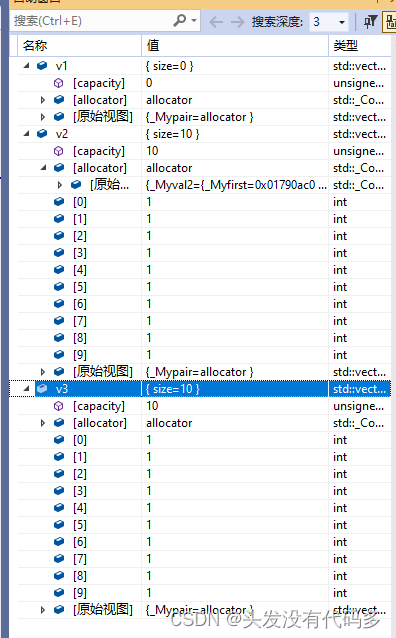
Task: Select v2's [3] element row
Action: point(204,253)
